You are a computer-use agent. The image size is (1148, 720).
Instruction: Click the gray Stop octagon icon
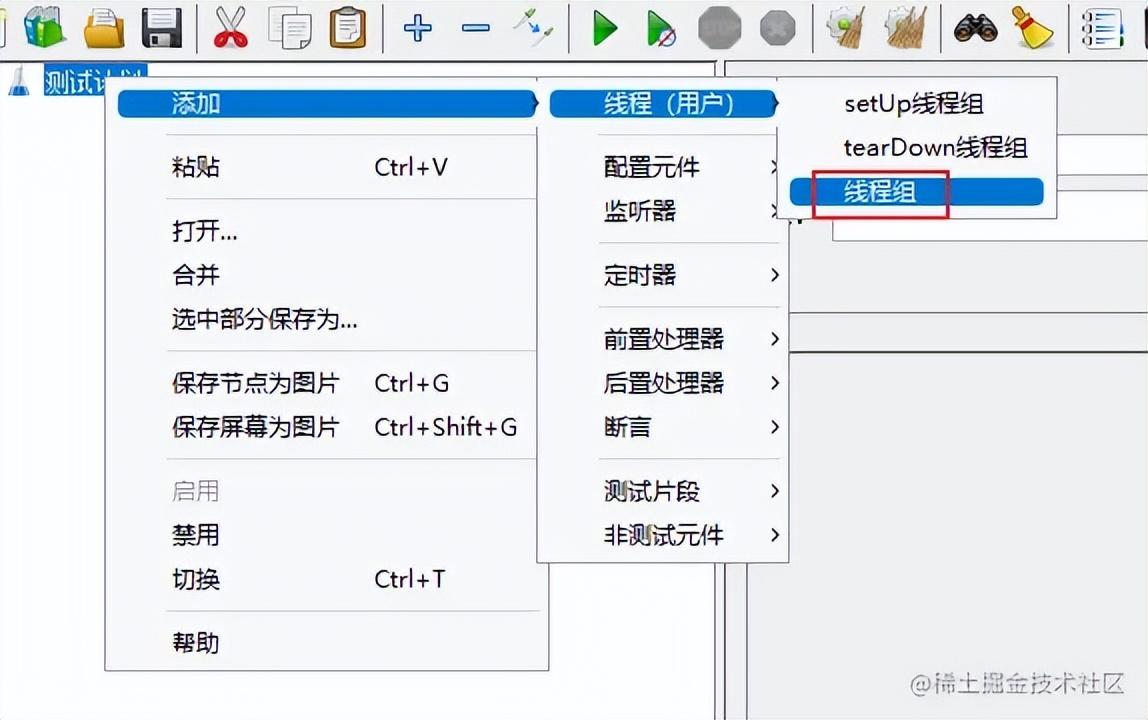point(719,28)
